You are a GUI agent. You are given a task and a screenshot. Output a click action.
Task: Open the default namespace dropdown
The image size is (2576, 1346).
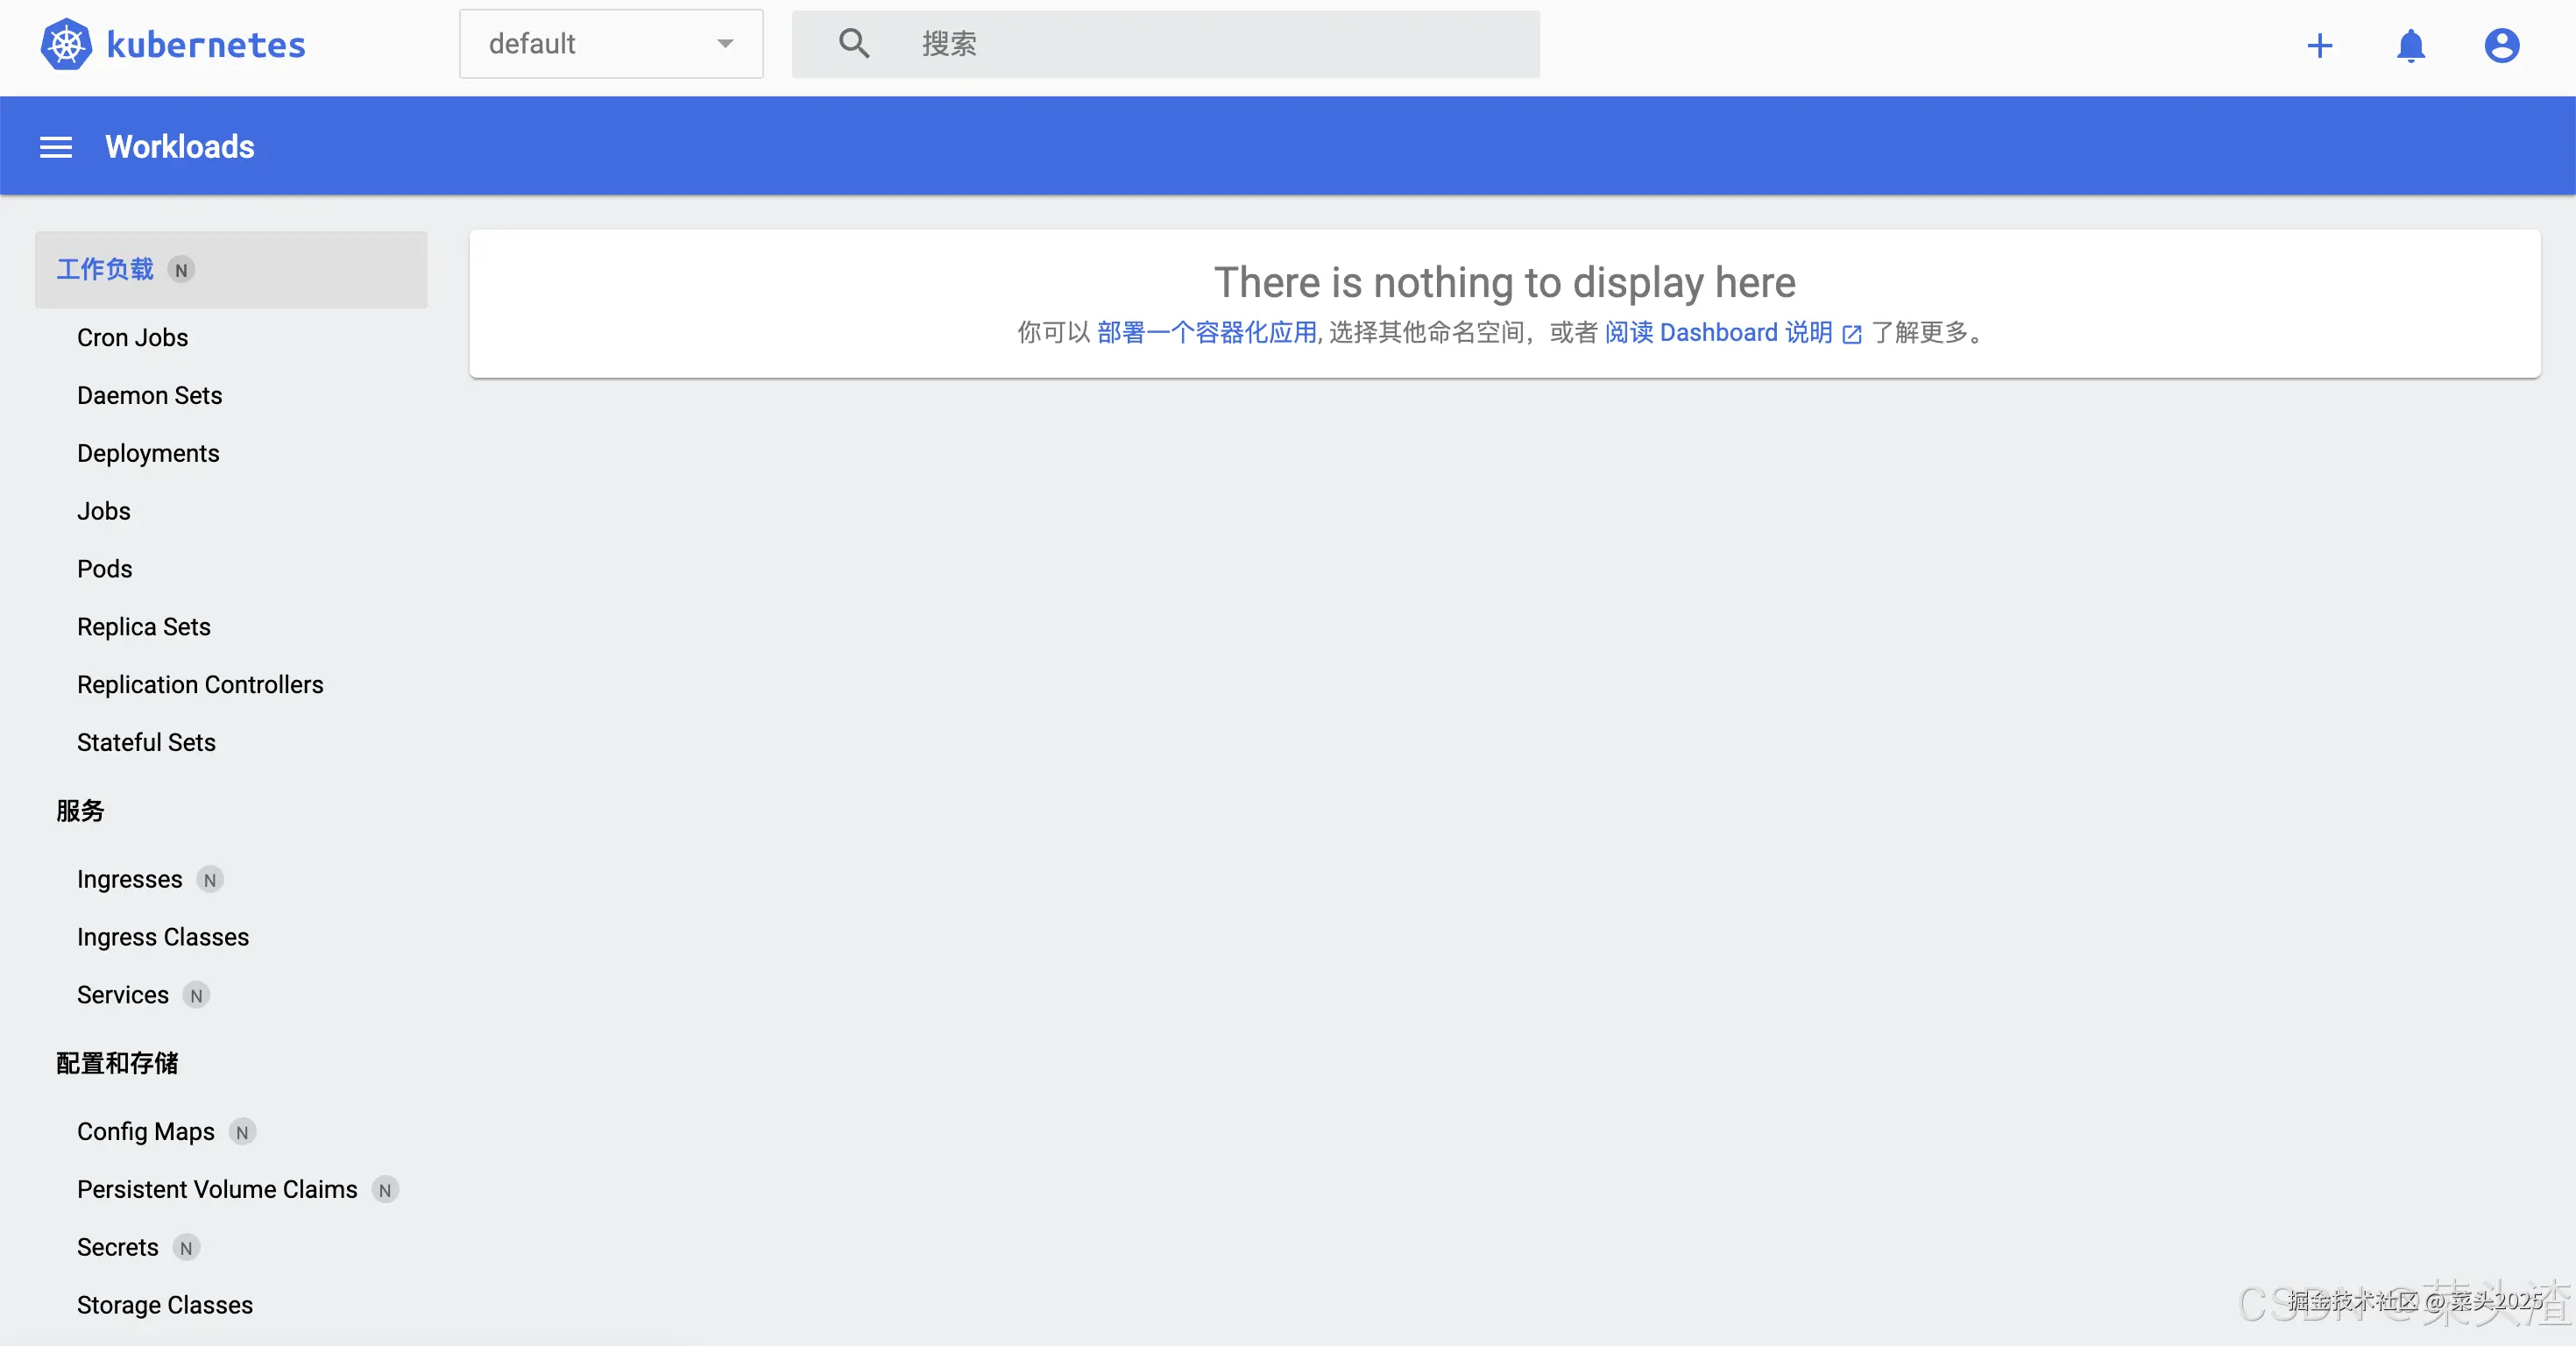point(611,44)
